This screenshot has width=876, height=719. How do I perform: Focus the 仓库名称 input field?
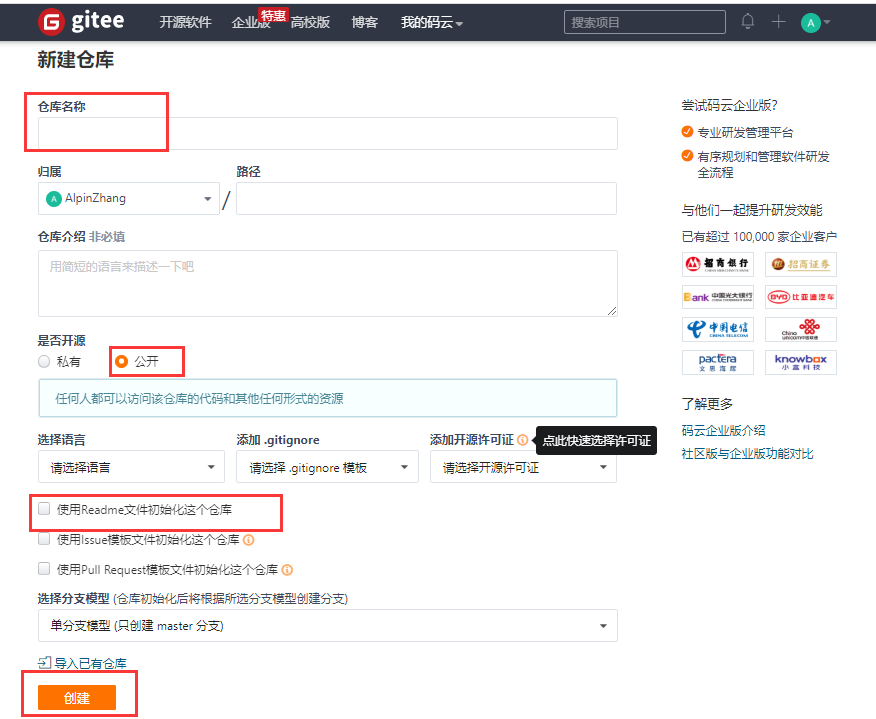pos(327,134)
